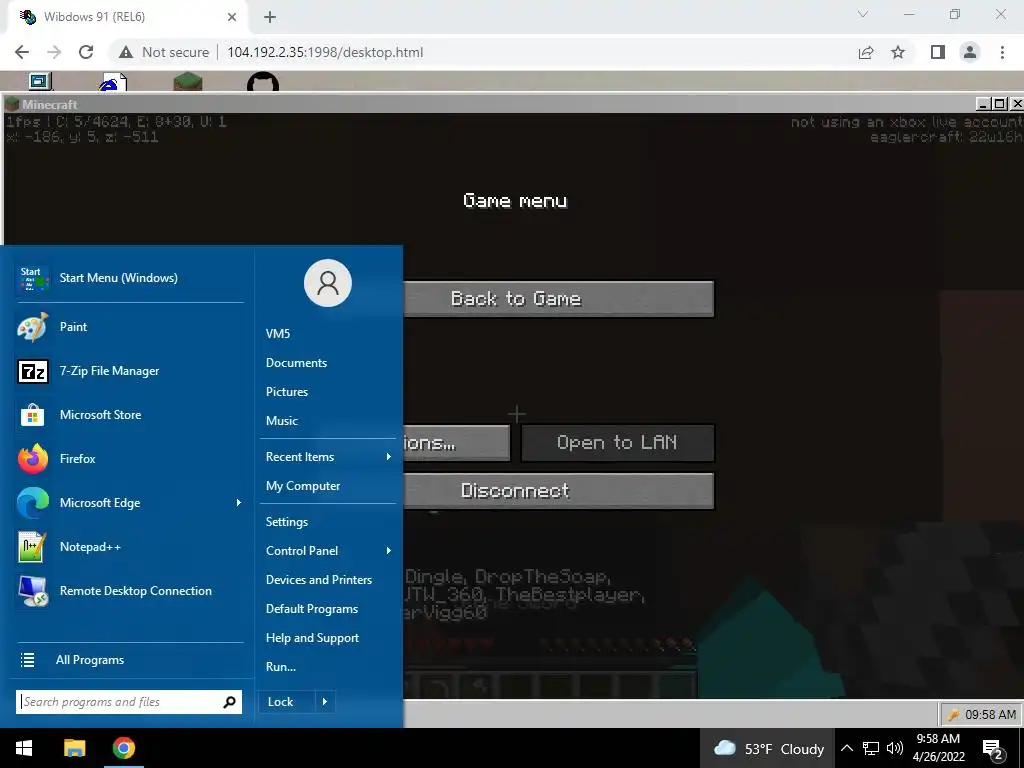The image size is (1024, 768).
Task: Click the user avatar picture
Action: tap(328, 283)
